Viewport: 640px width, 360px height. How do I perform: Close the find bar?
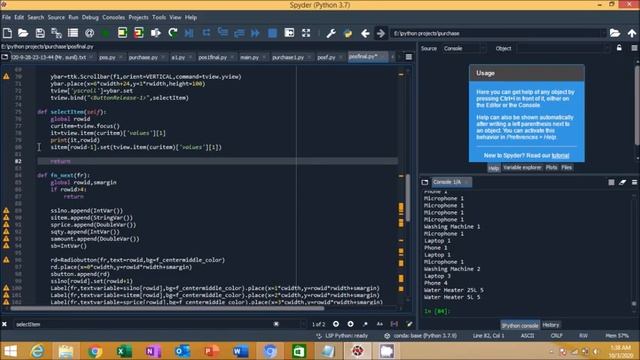(4, 324)
